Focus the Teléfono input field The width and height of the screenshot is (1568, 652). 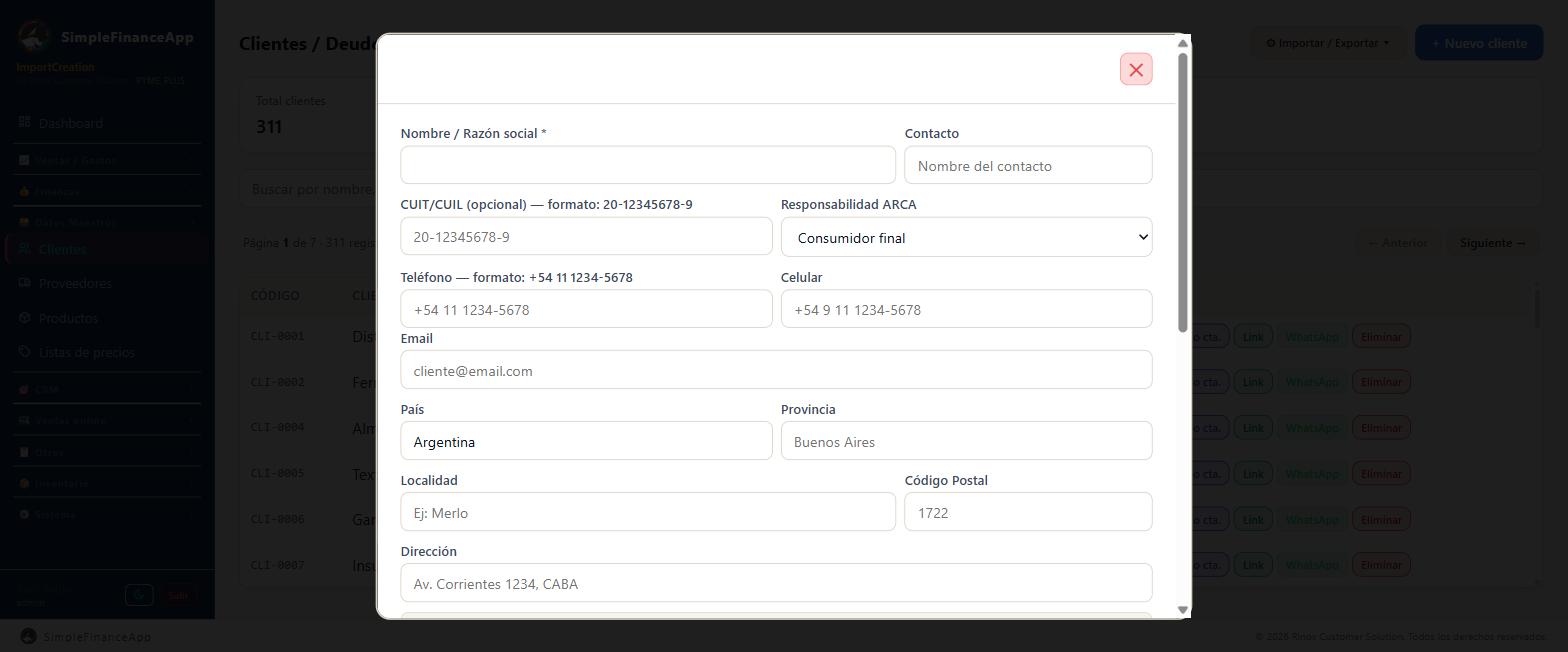pos(586,309)
